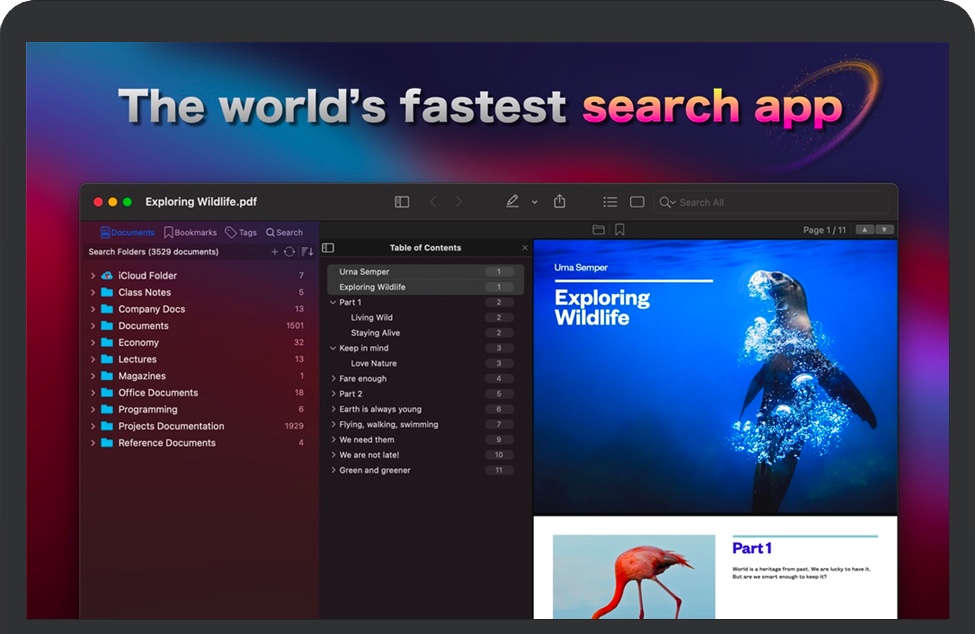The image size is (975, 634).
Task: Step up one page with the page stepper
Action: click(866, 229)
